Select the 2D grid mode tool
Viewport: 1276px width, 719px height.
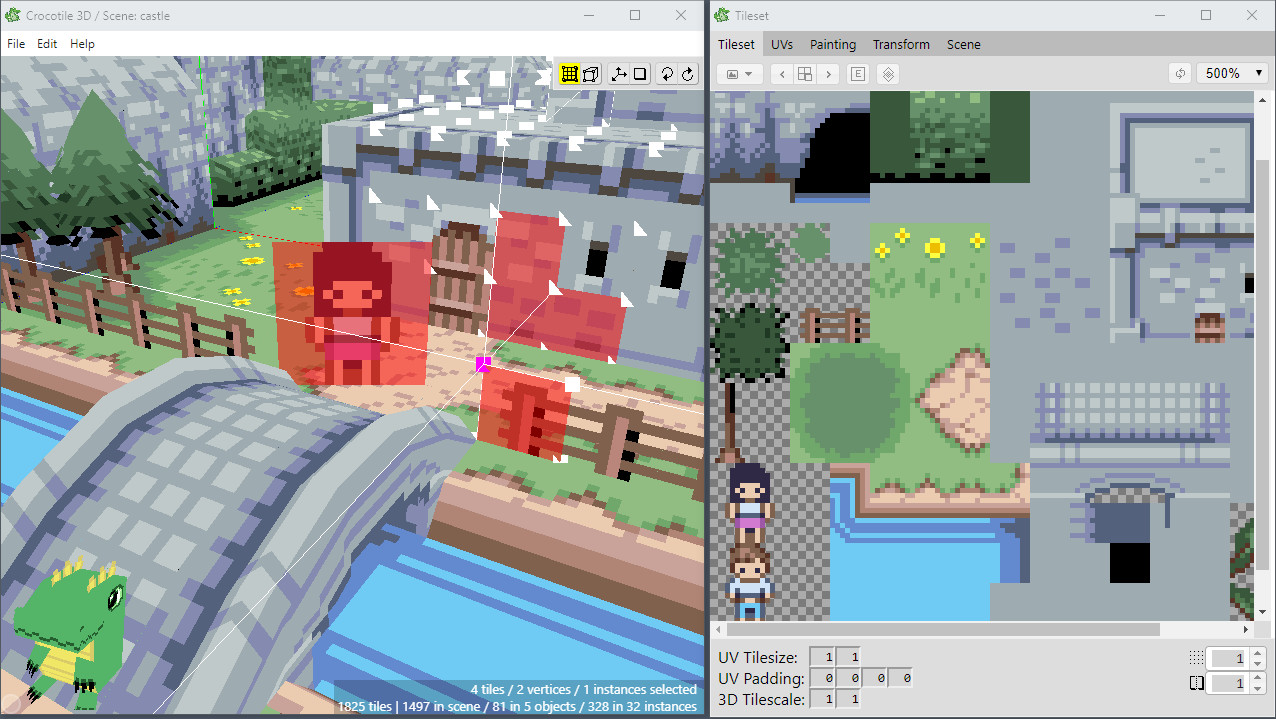pyautogui.click(x=568, y=73)
